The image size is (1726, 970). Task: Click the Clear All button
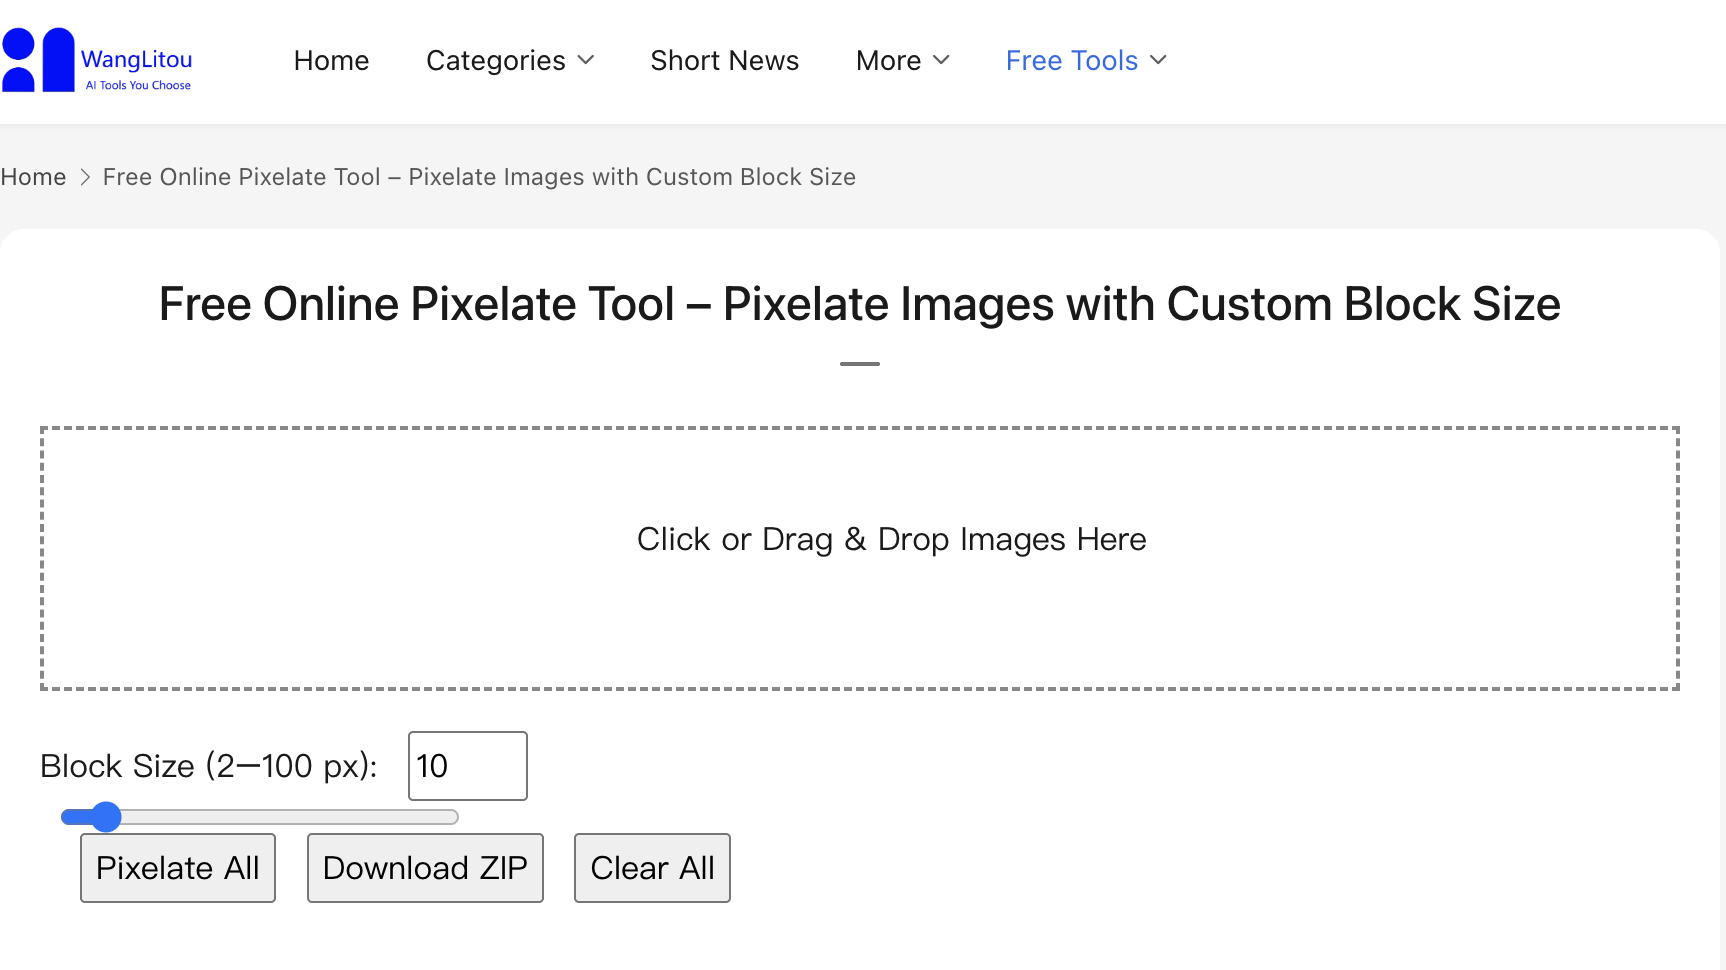click(652, 868)
